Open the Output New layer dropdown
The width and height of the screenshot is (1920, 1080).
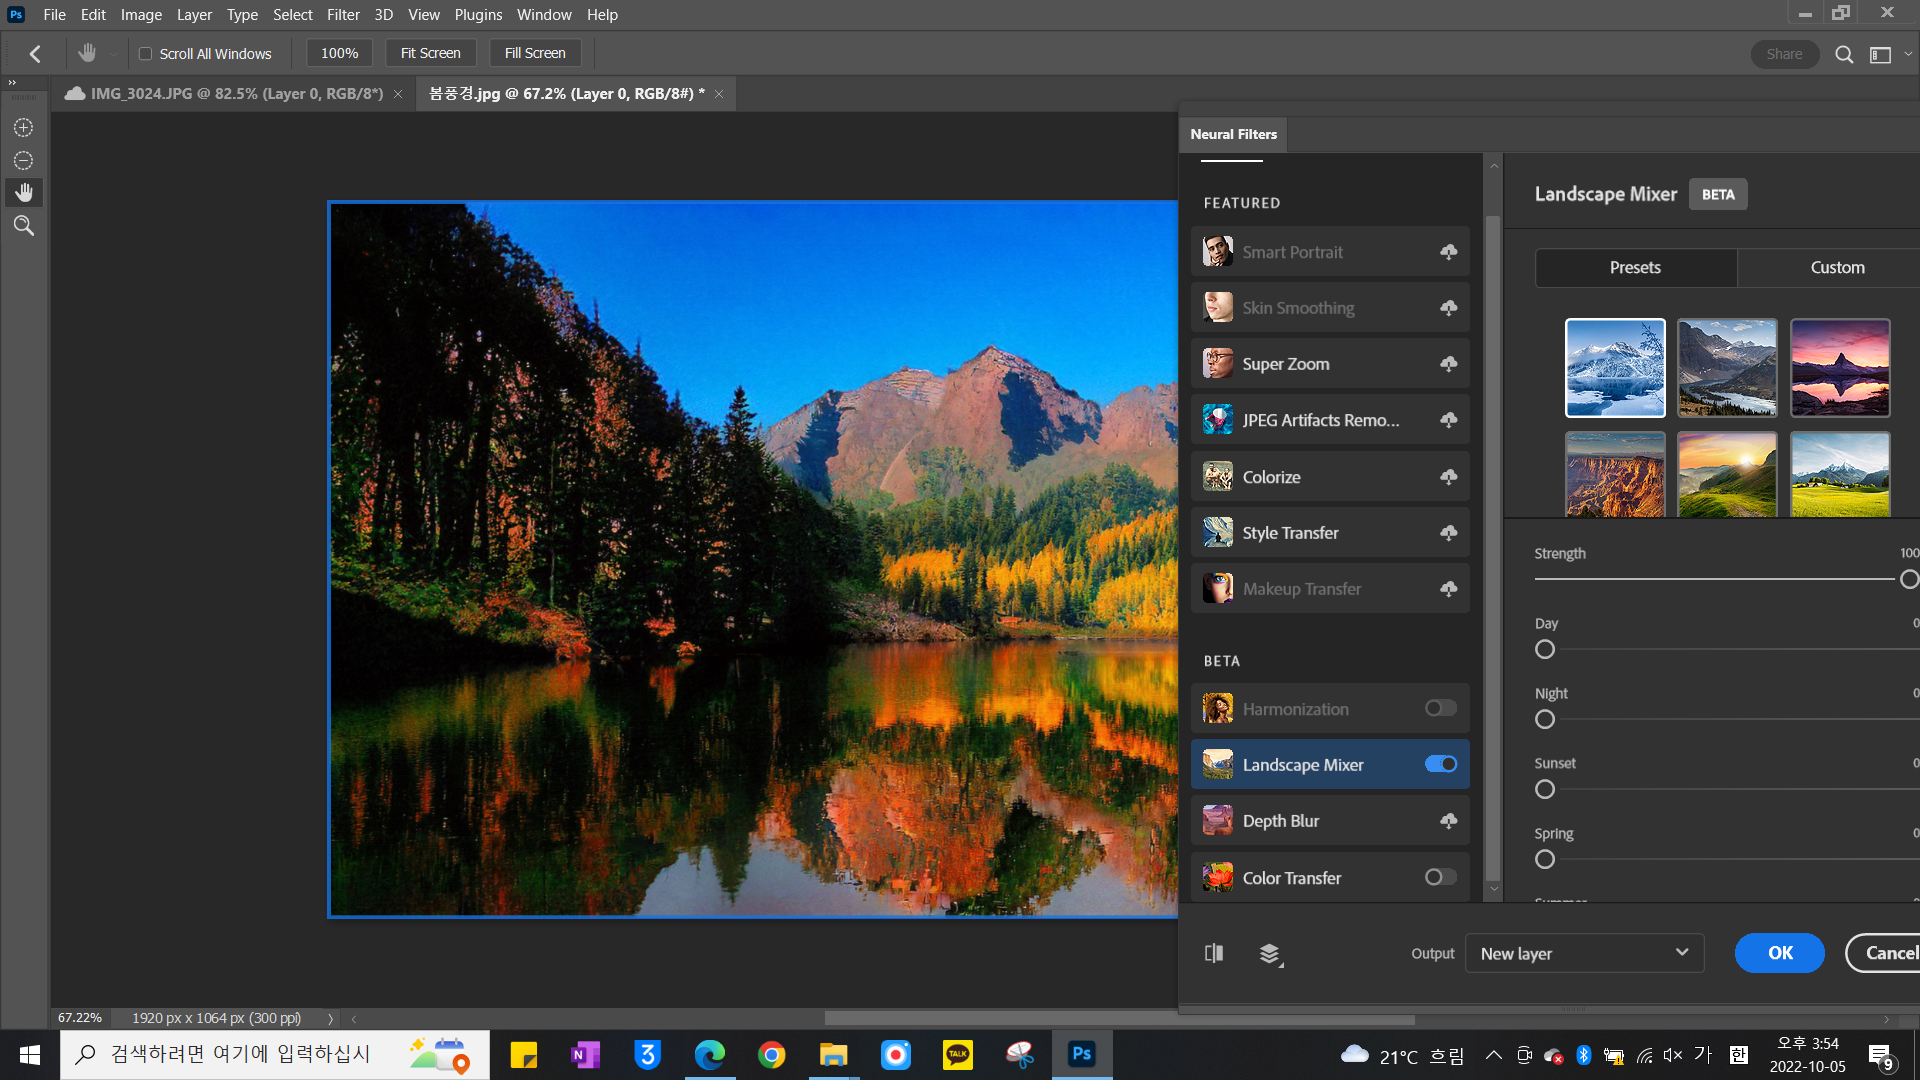[1584, 953]
